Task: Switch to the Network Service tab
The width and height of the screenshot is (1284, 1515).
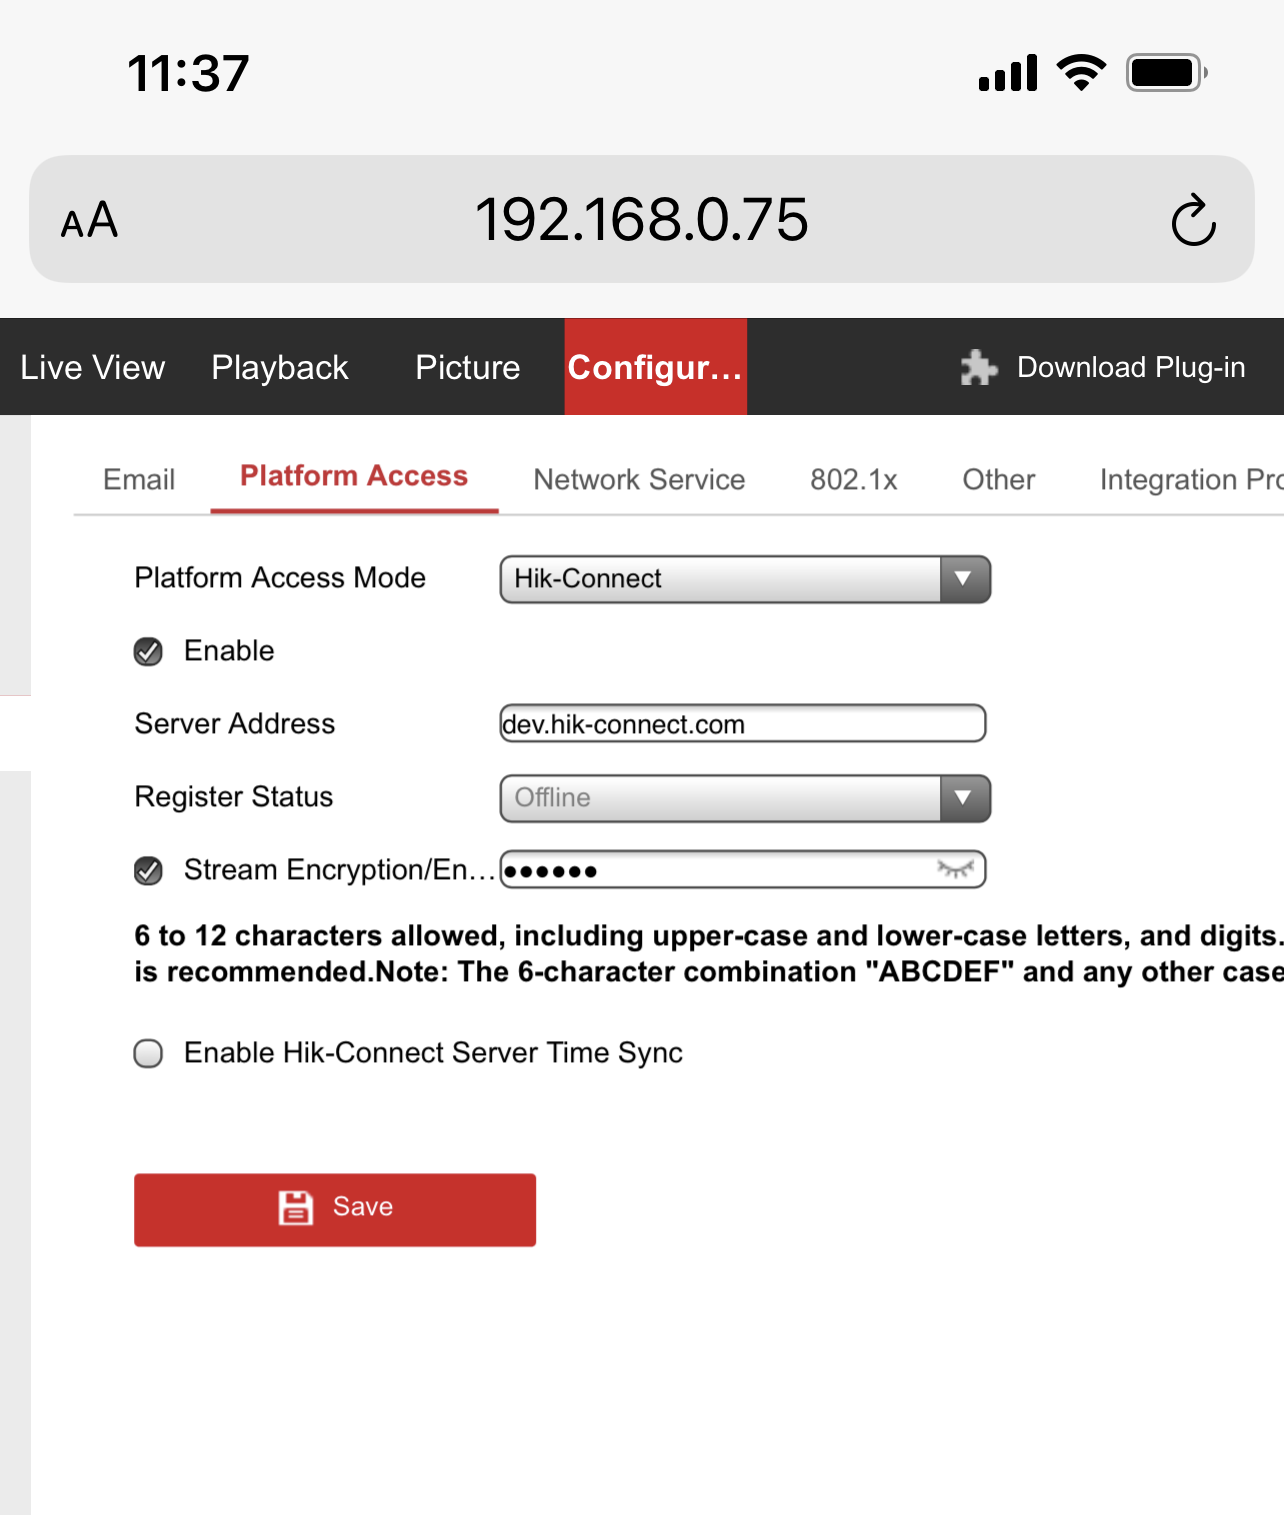Action: click(x=639, y=480)
